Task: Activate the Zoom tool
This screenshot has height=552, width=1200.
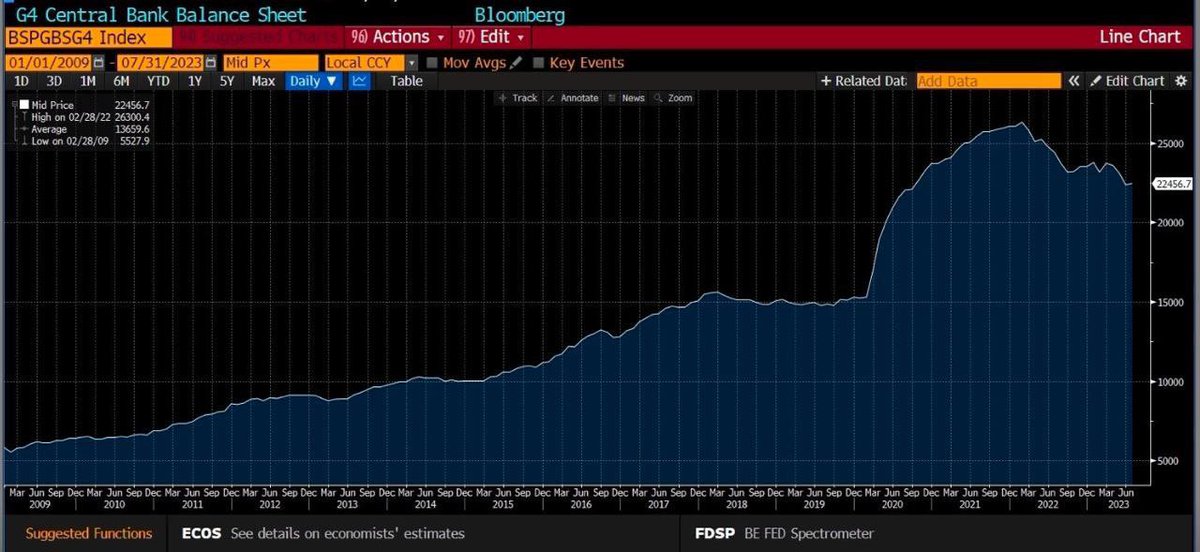Action: tap(673, 98)
